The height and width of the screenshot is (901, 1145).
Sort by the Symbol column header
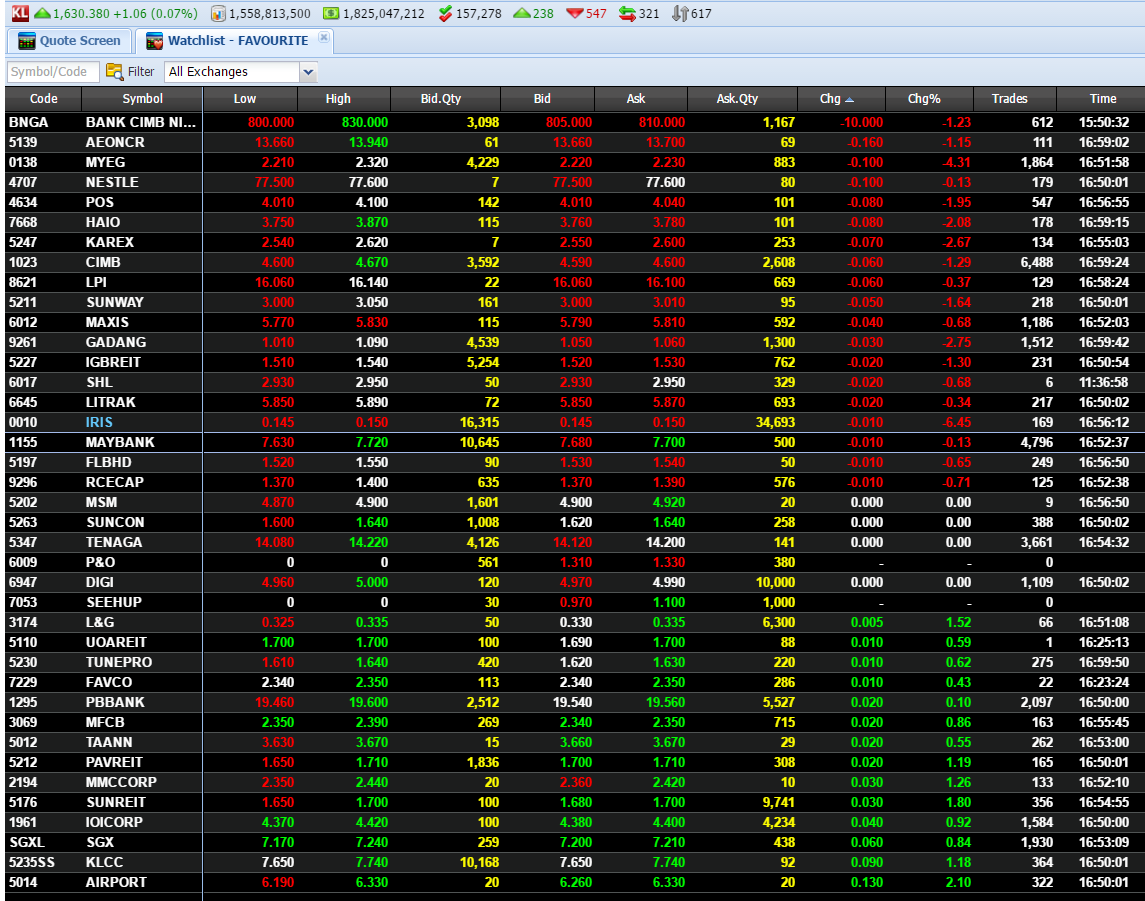pos(142,99)
